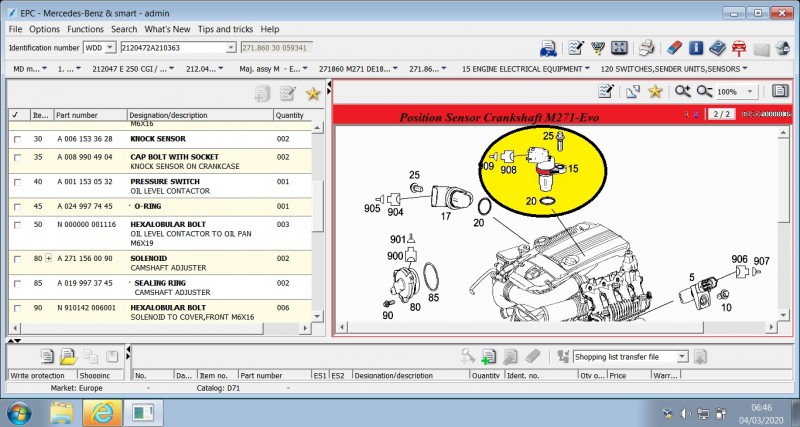The width and height of the screenshot is (800, 427).
Task: Zoom out of the parts diagram
Action: [x=705, y=91]
